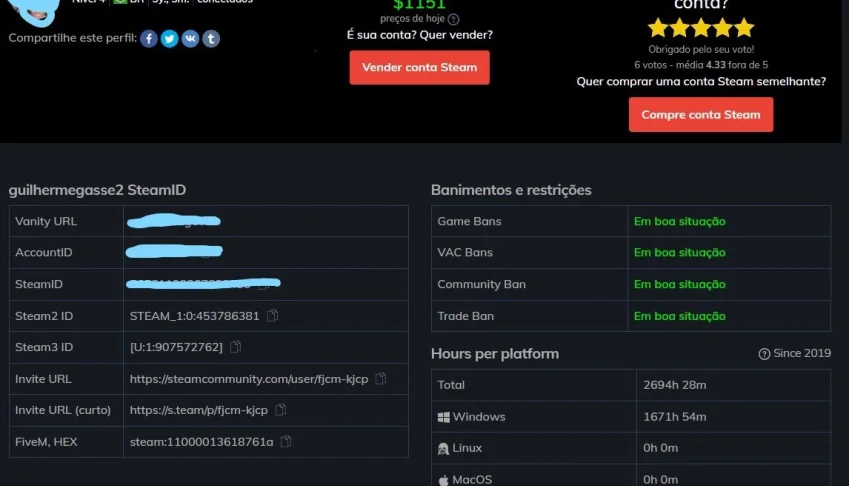The height and width of the screenshot is (486, 849).
Task: Click the Community Ban status text
Action: 680,284
